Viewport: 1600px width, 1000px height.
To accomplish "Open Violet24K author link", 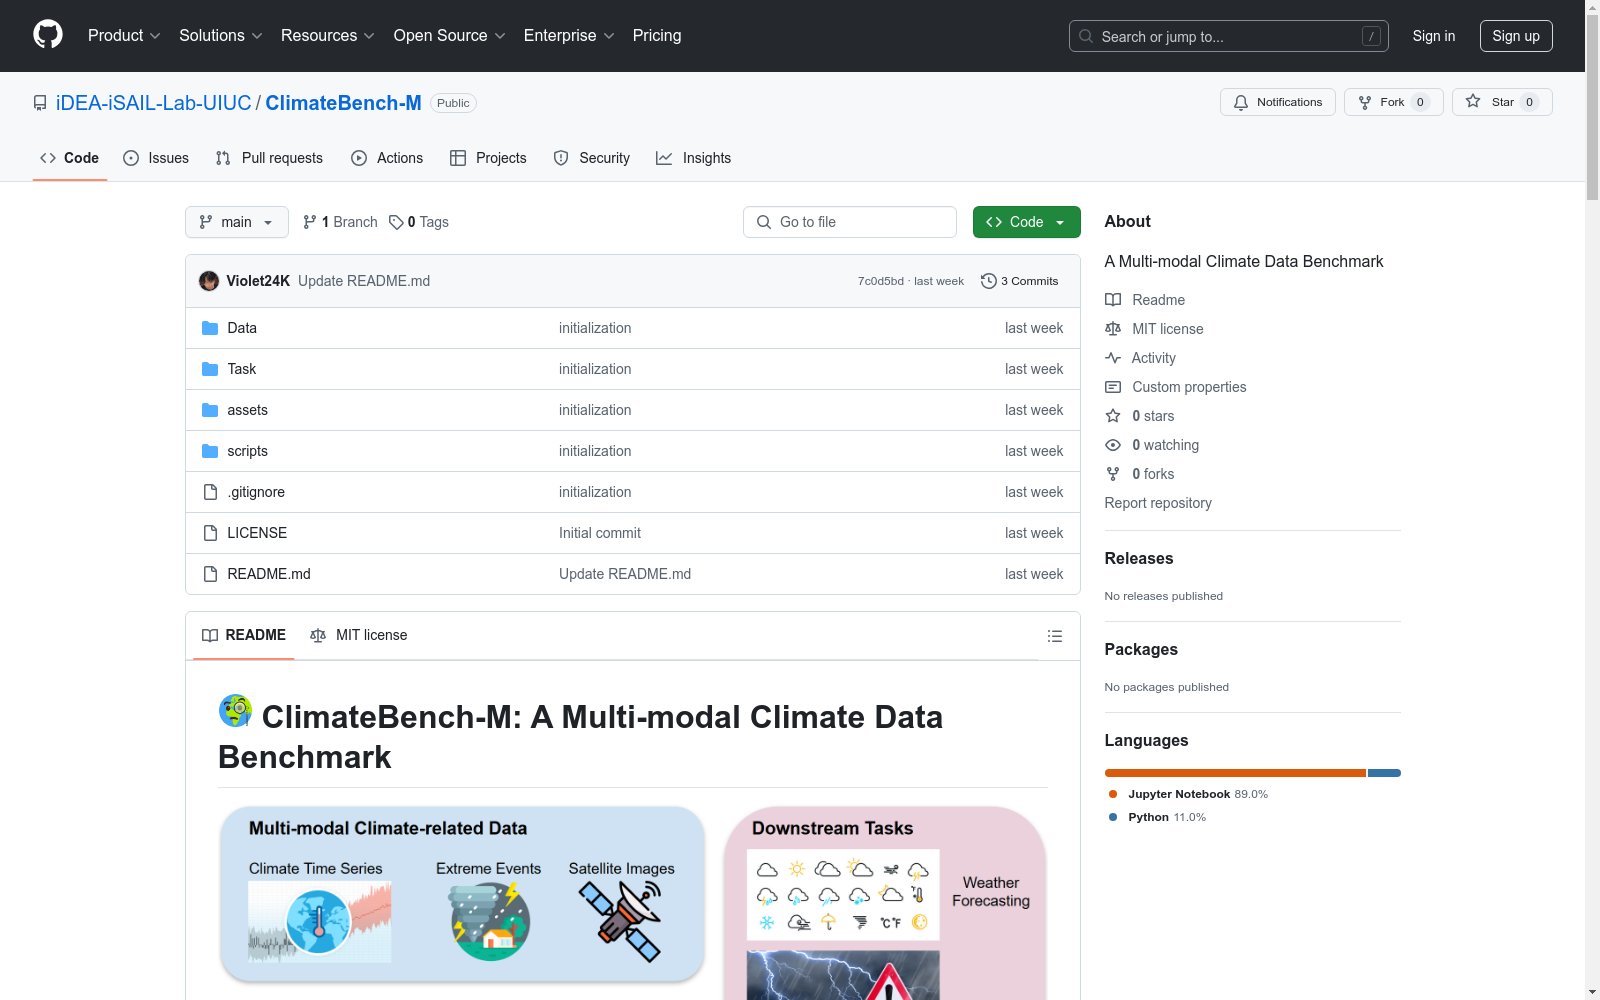I will pyautogui.click(x=258, y=281).
